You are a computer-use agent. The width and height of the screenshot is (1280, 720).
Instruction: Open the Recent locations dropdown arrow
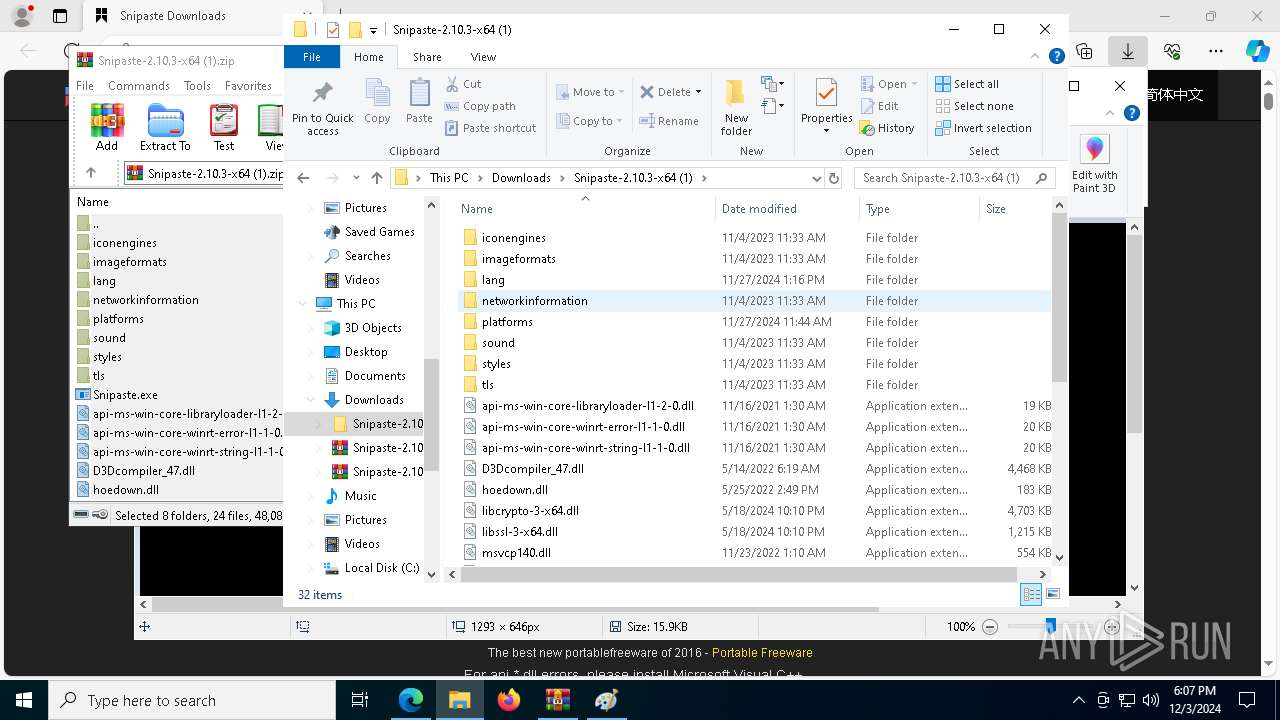tap(355, 178)
